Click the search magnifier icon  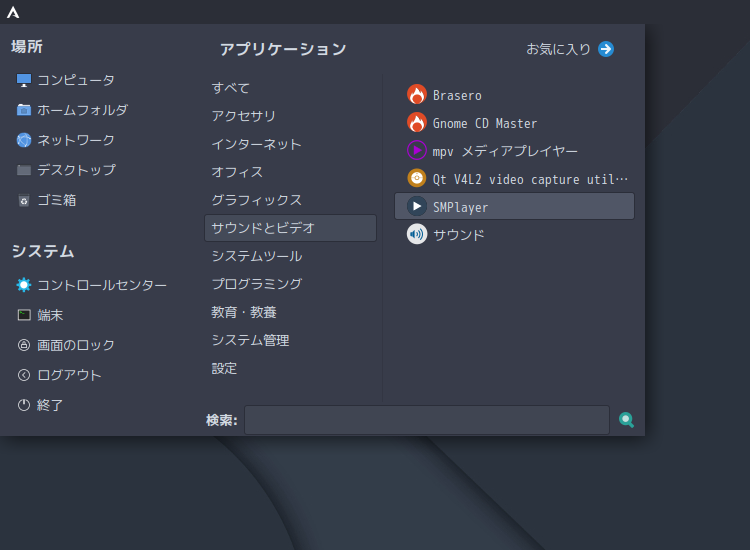[626, 420]
